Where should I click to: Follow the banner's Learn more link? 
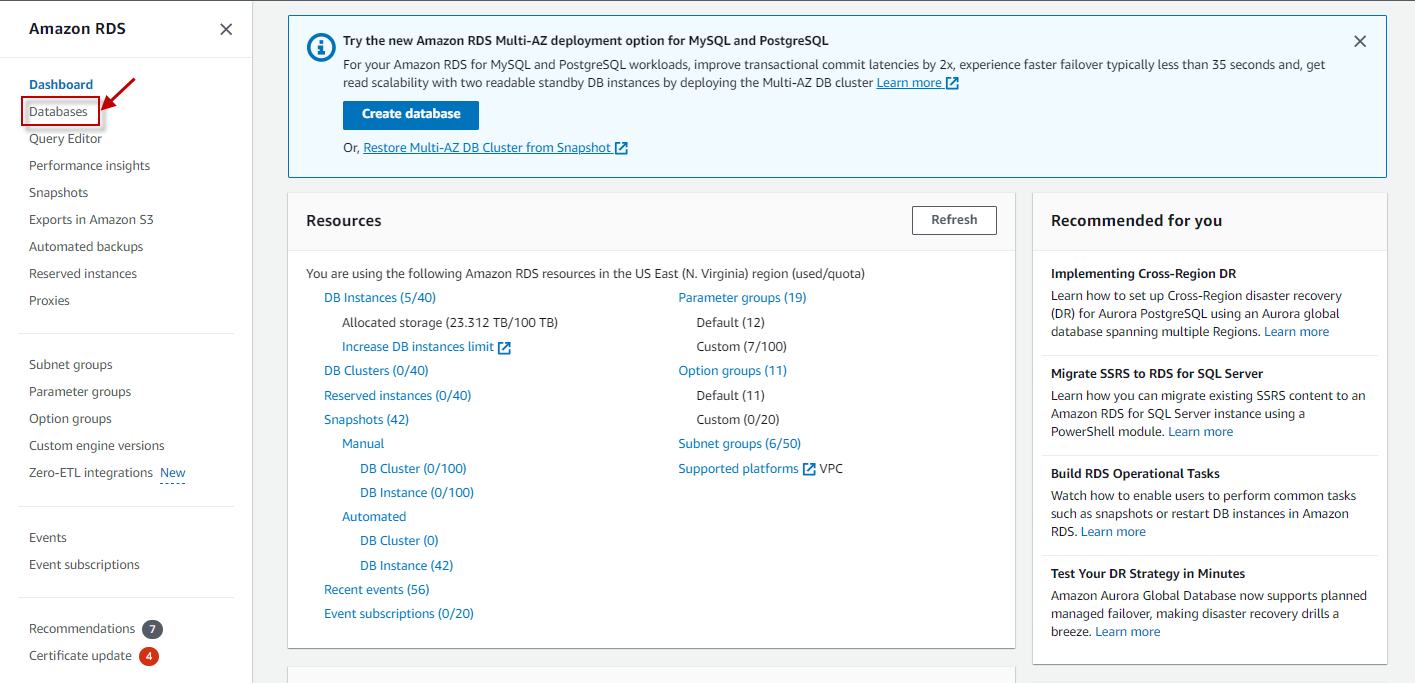pyautogui.click(x=909, y=83)
